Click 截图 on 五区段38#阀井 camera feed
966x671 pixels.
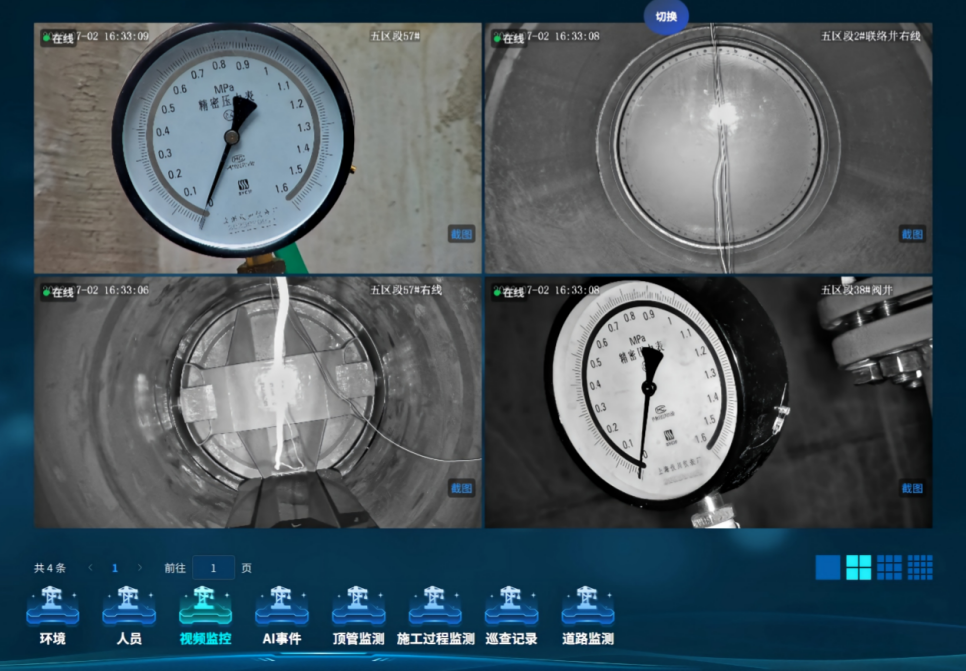click(912, 489)
